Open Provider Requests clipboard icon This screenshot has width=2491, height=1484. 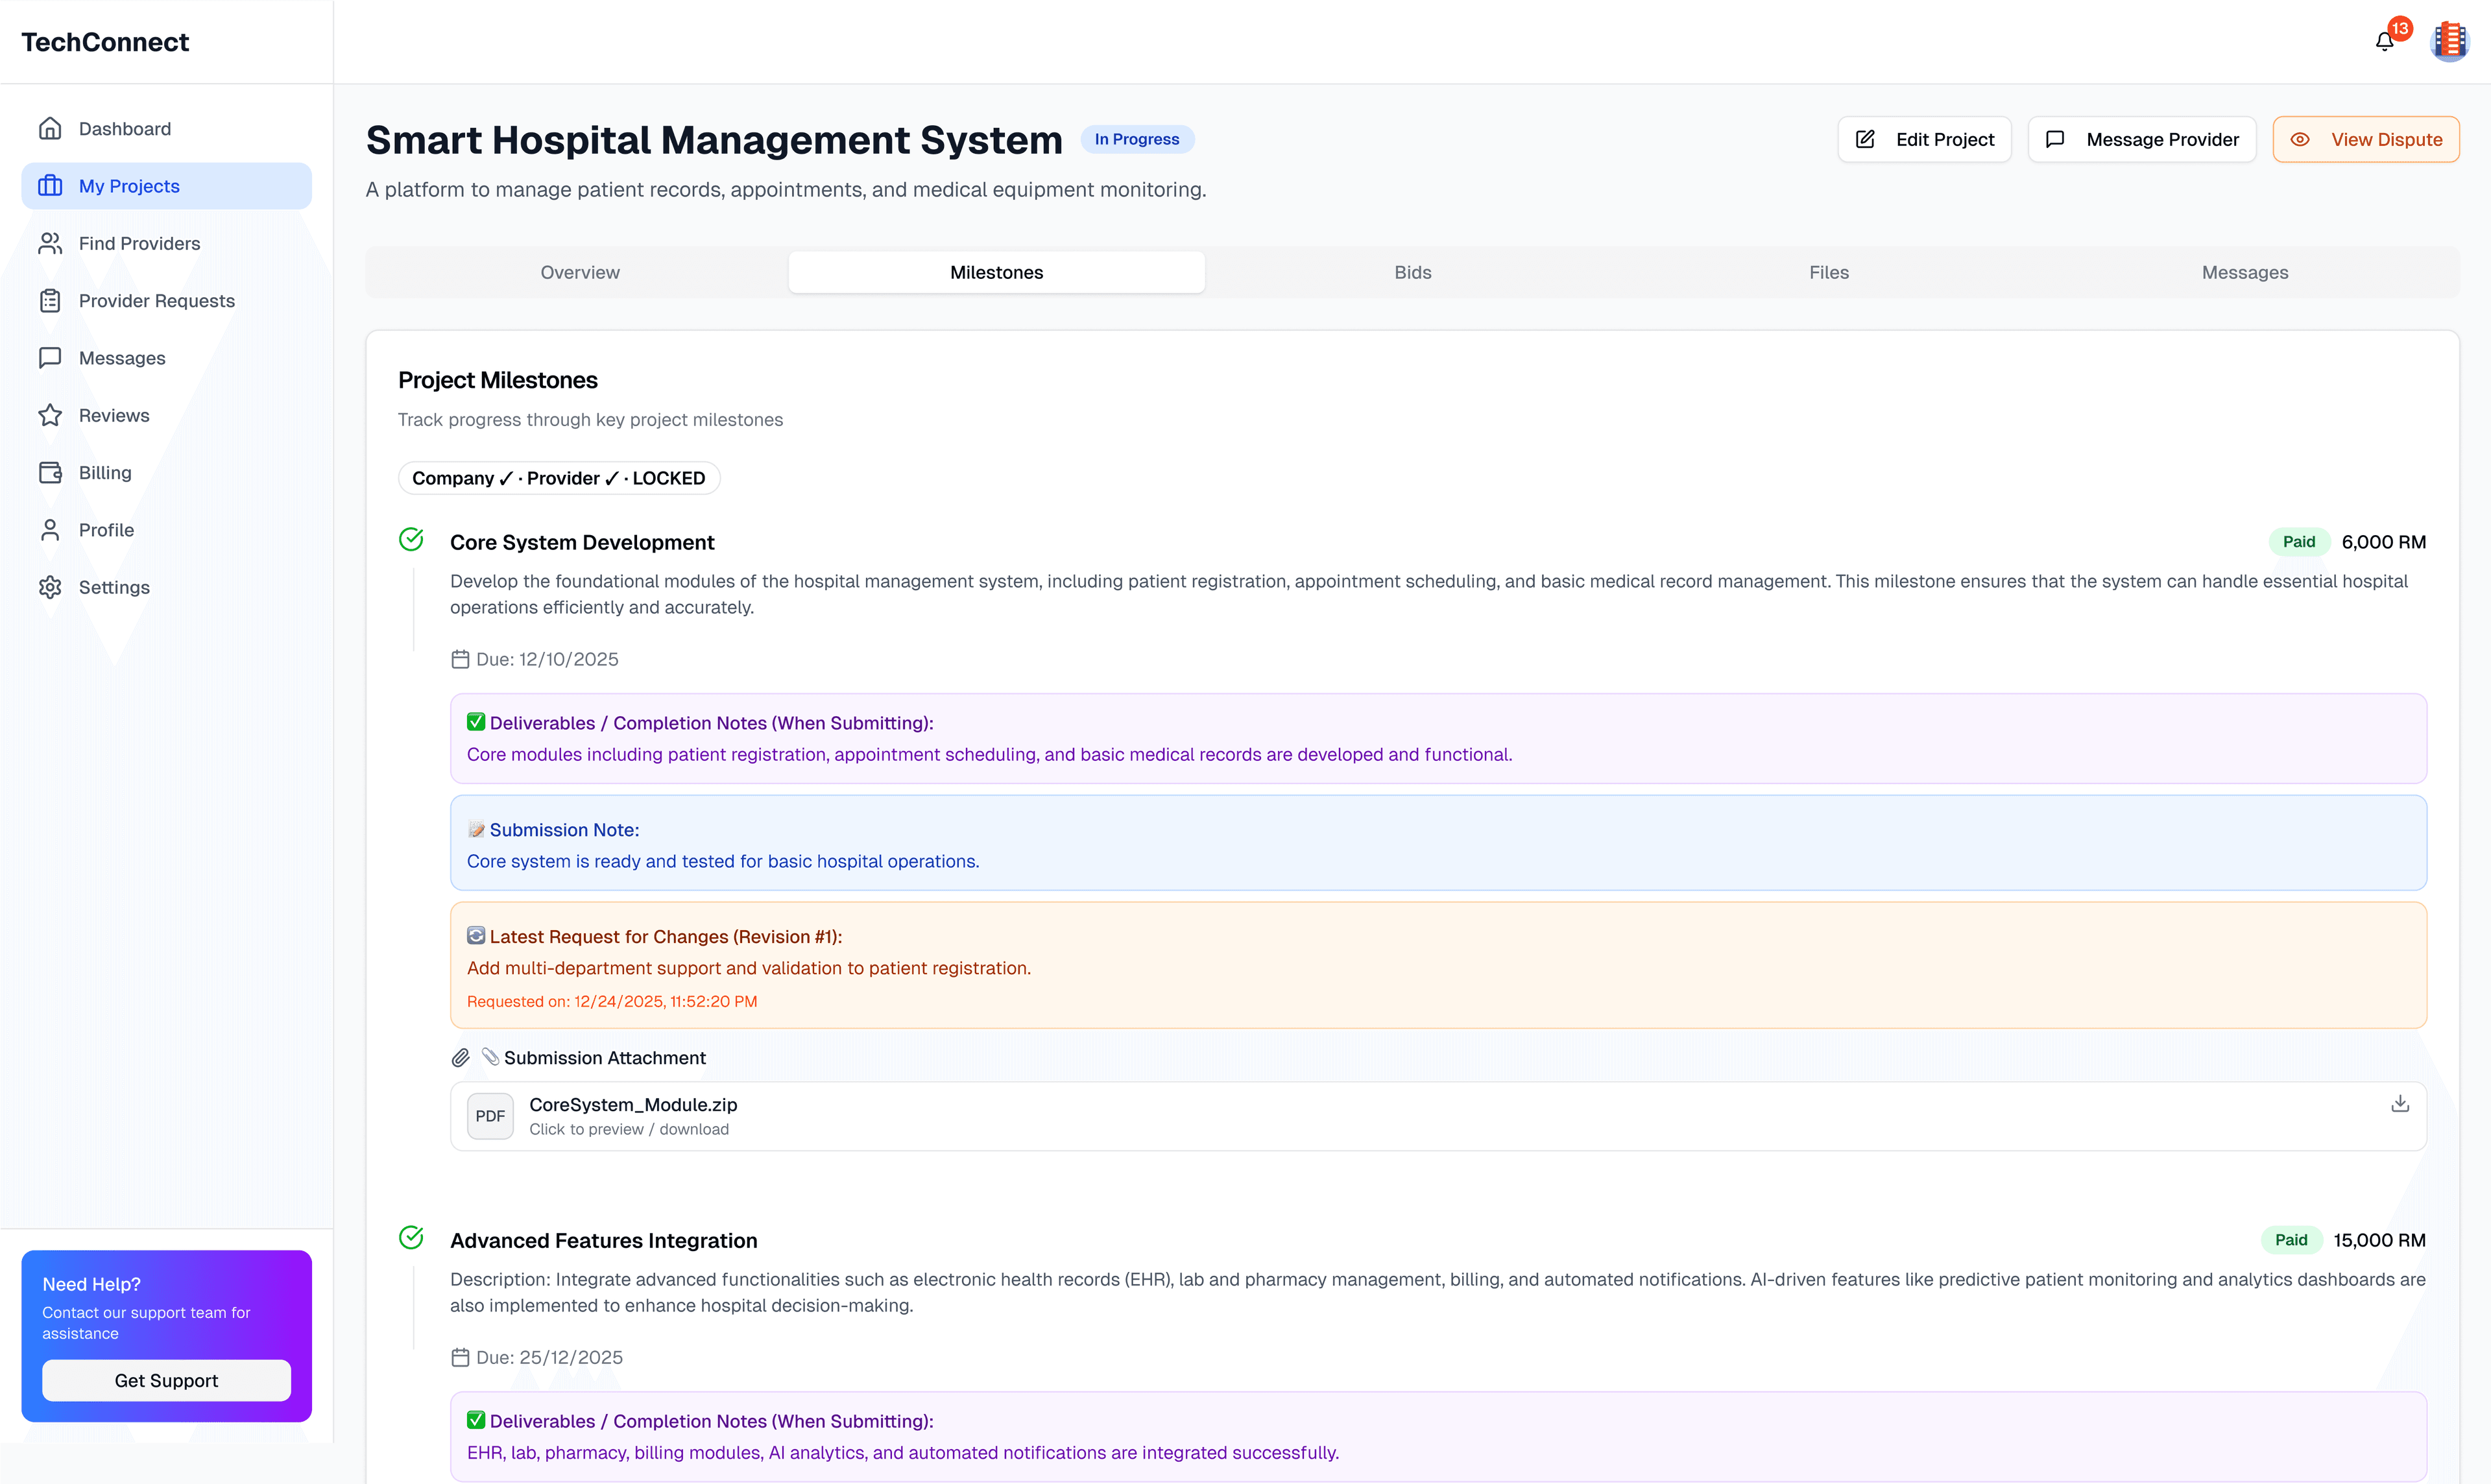pyautogui.click(x=51, y=300)
